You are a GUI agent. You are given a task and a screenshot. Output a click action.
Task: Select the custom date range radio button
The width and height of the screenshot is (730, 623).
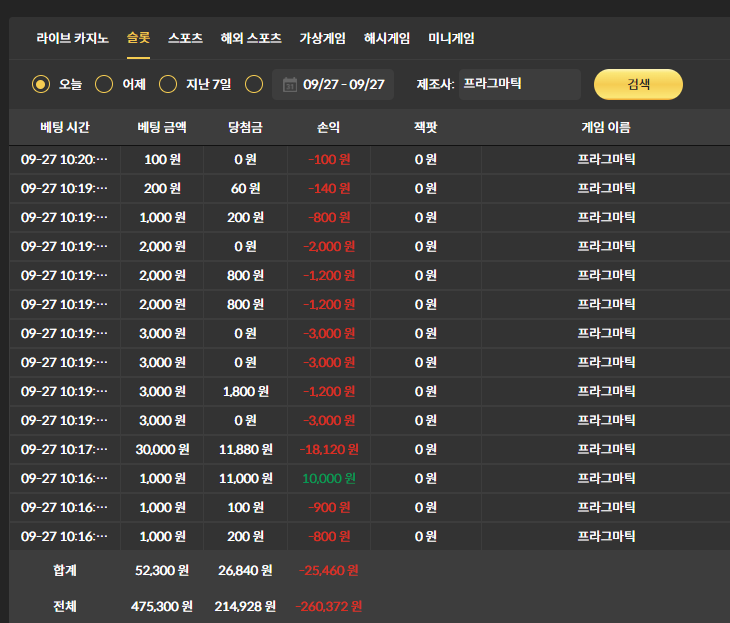[254, 85]
